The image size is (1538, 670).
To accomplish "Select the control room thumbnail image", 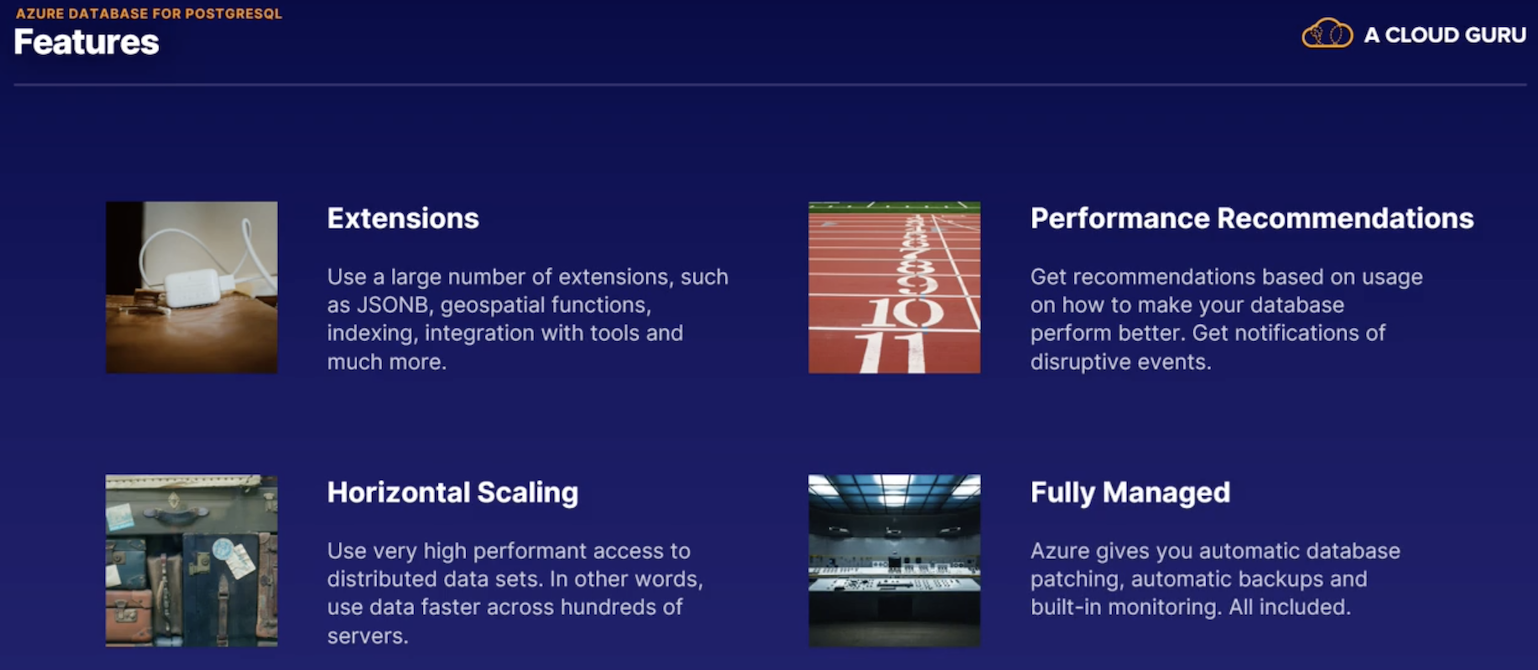I will point(894,561).
